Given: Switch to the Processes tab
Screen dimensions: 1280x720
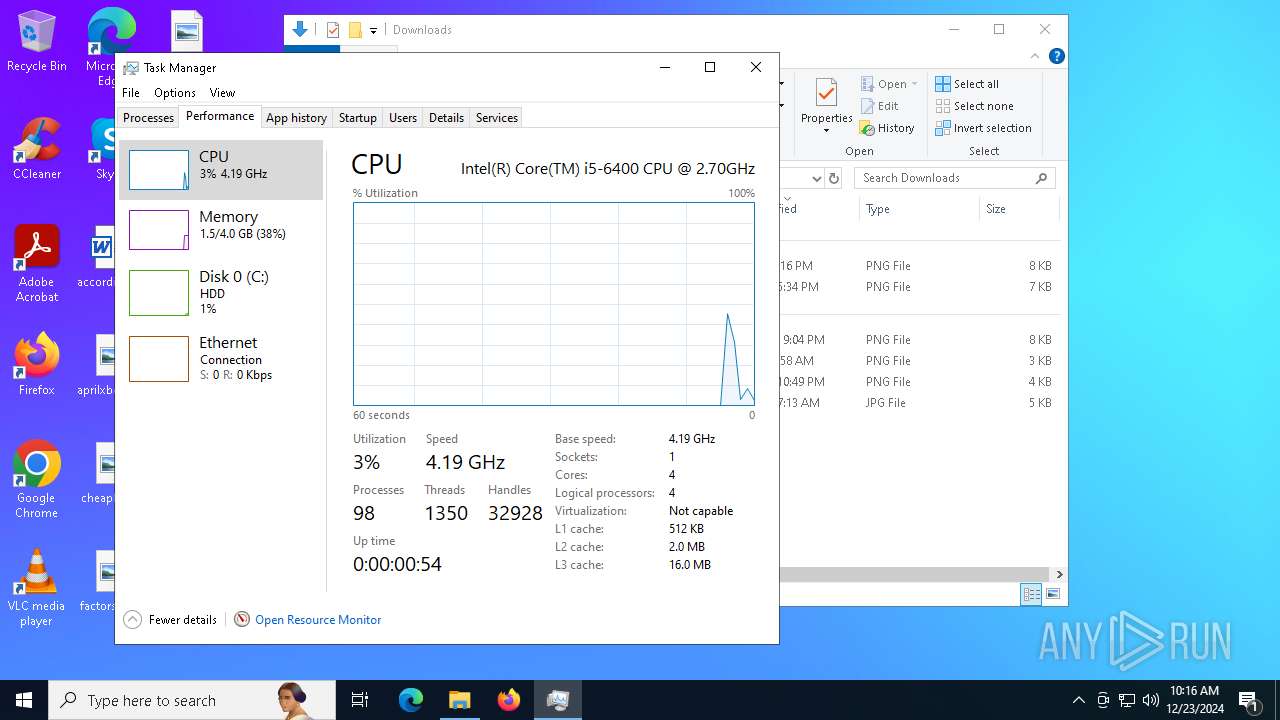Looking at the screenshot, I should [148, 118].
